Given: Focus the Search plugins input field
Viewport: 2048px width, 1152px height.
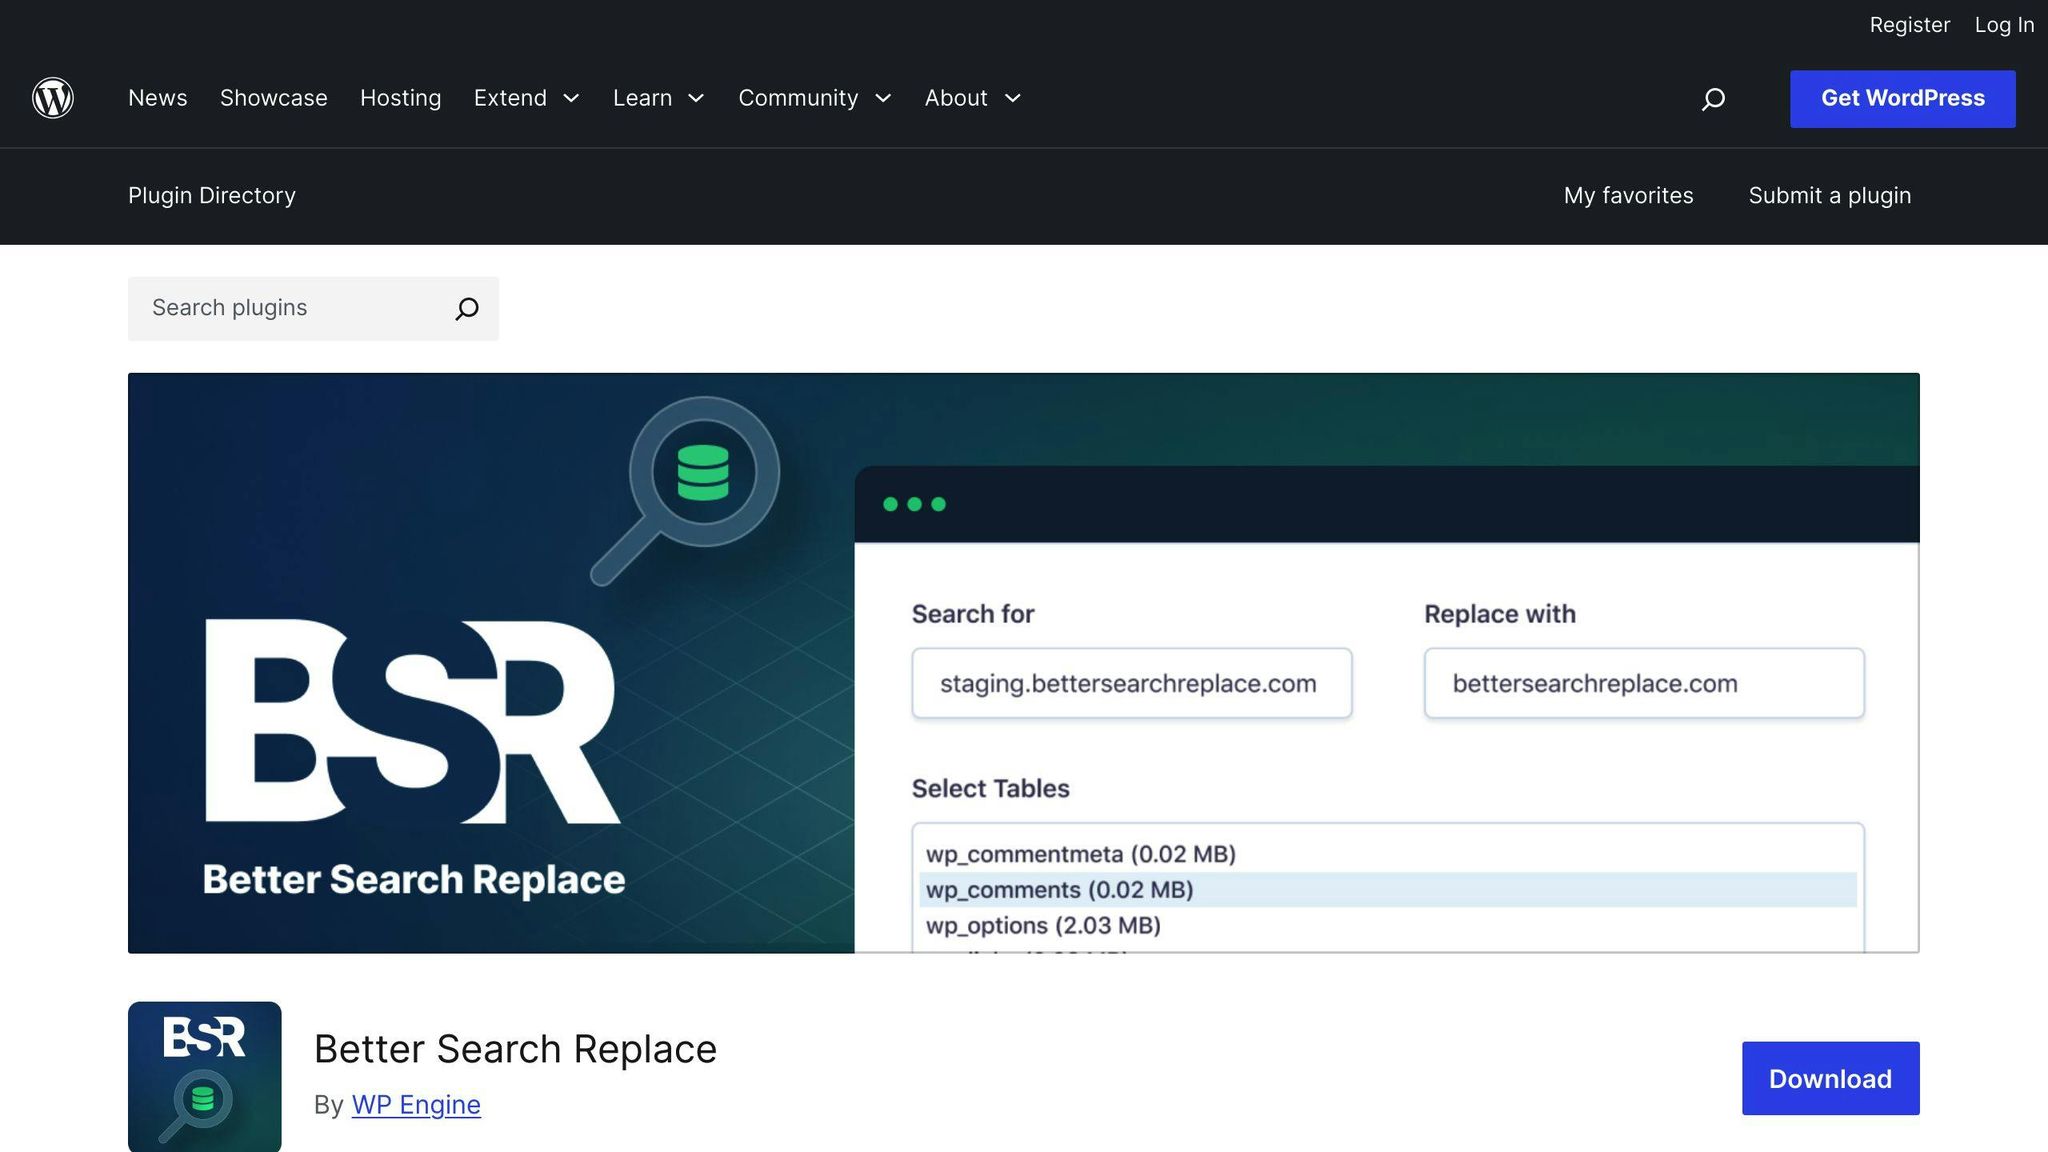Looking at the screenshot, I should (x=313, y=308).
